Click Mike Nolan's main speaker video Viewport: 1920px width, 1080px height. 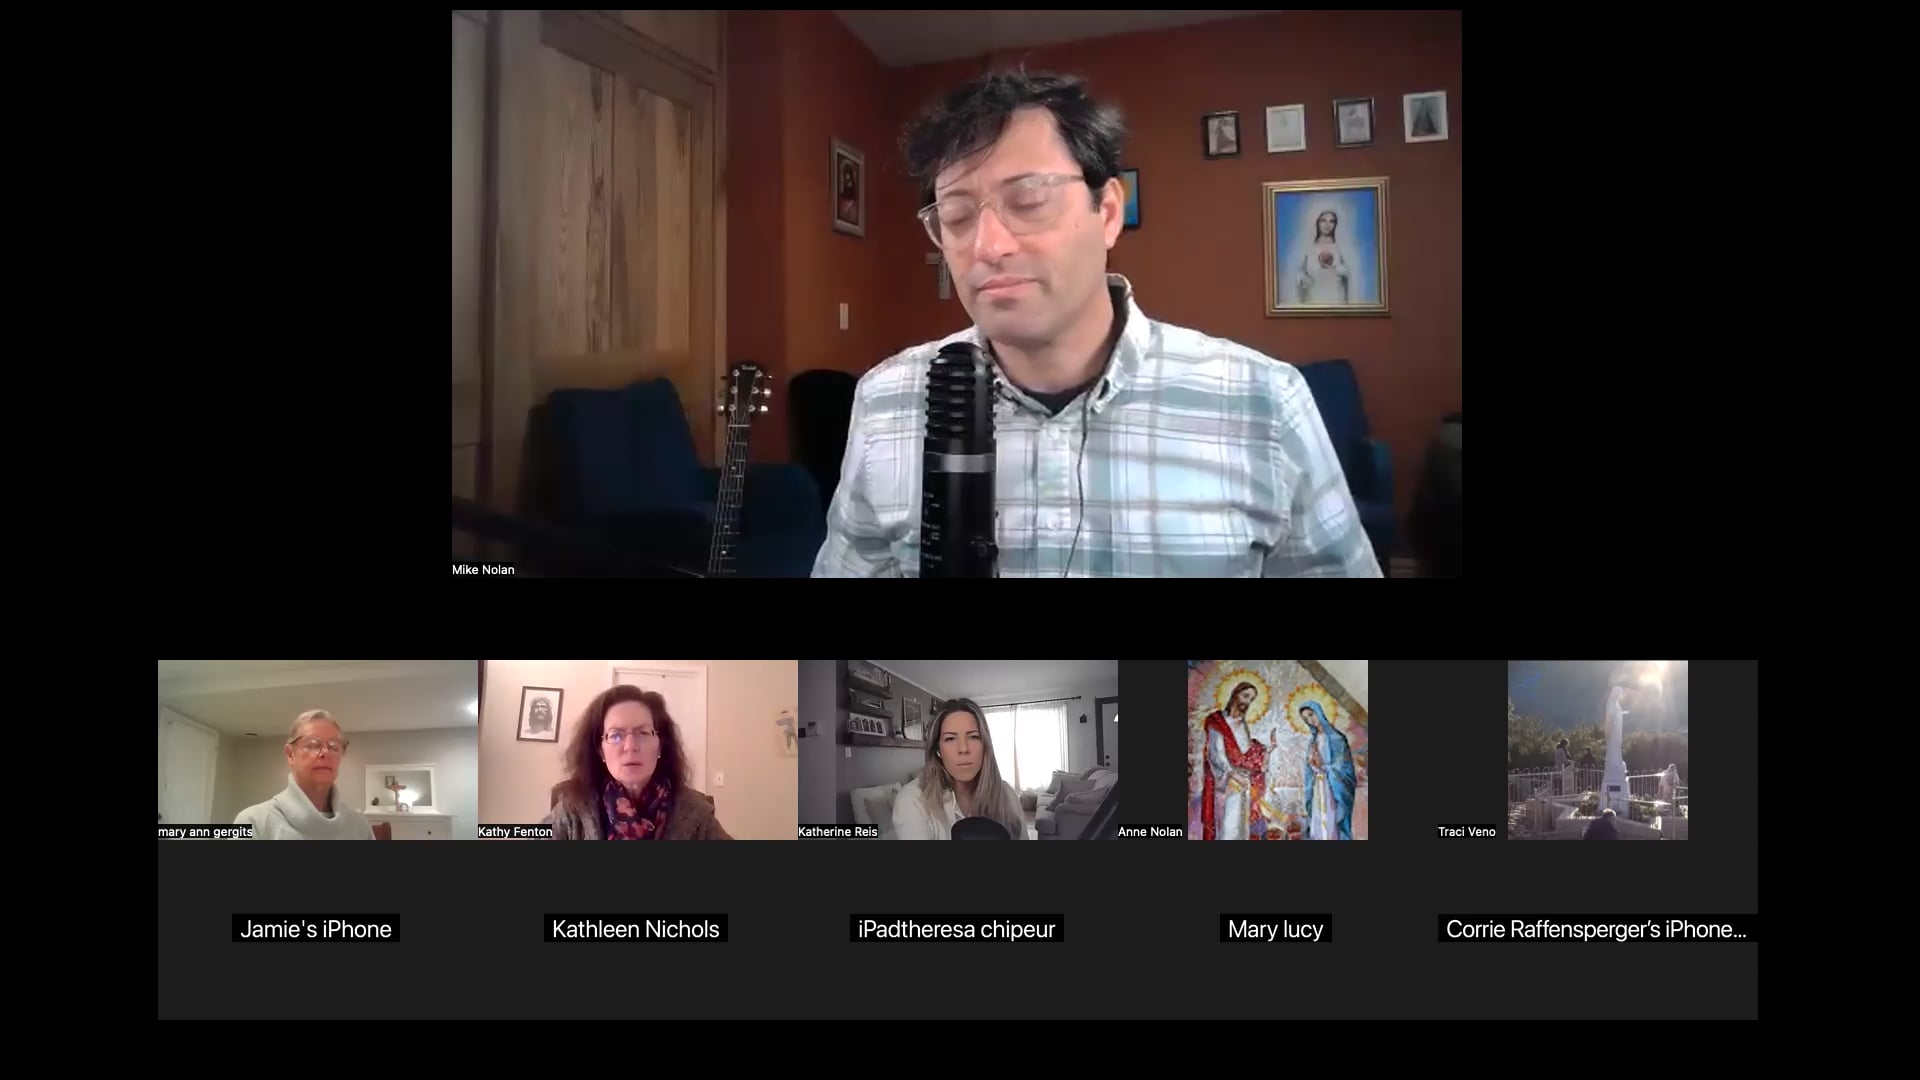point(956,294)
